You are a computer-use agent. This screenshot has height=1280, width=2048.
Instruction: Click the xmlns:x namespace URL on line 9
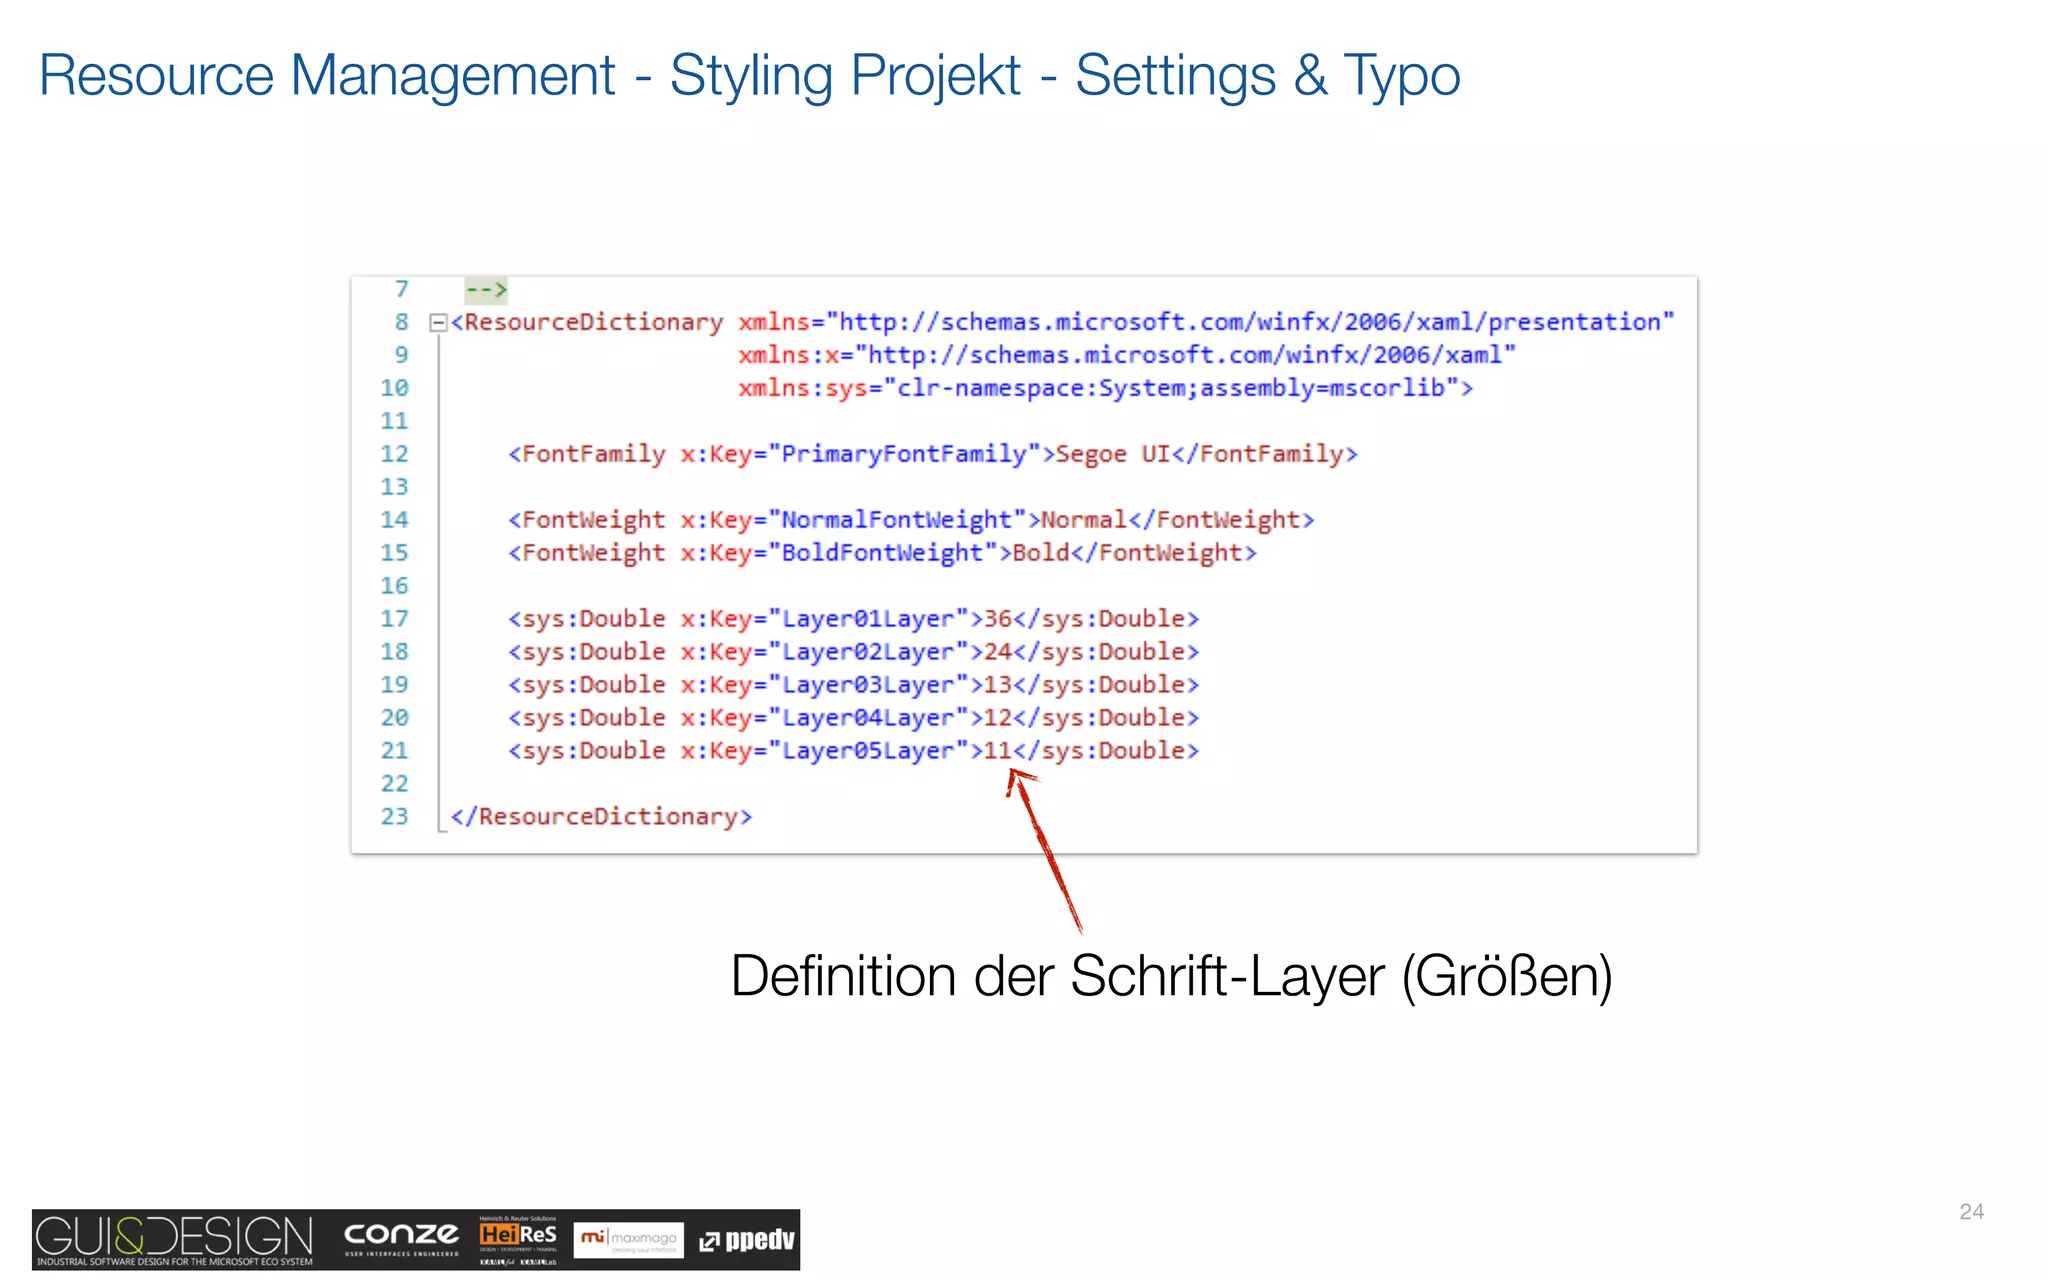tap(1185, 355)
